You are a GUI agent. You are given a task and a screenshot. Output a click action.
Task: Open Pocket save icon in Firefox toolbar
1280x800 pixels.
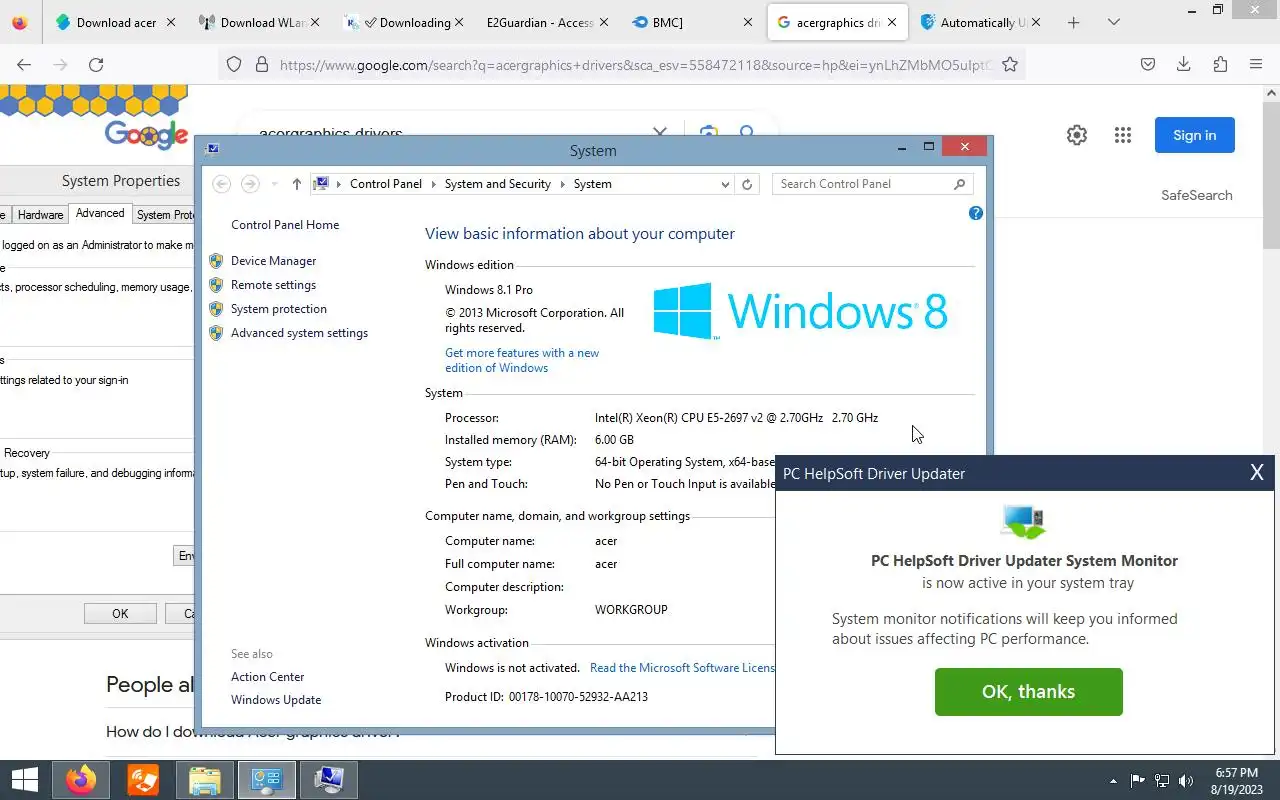point(1148,64)
